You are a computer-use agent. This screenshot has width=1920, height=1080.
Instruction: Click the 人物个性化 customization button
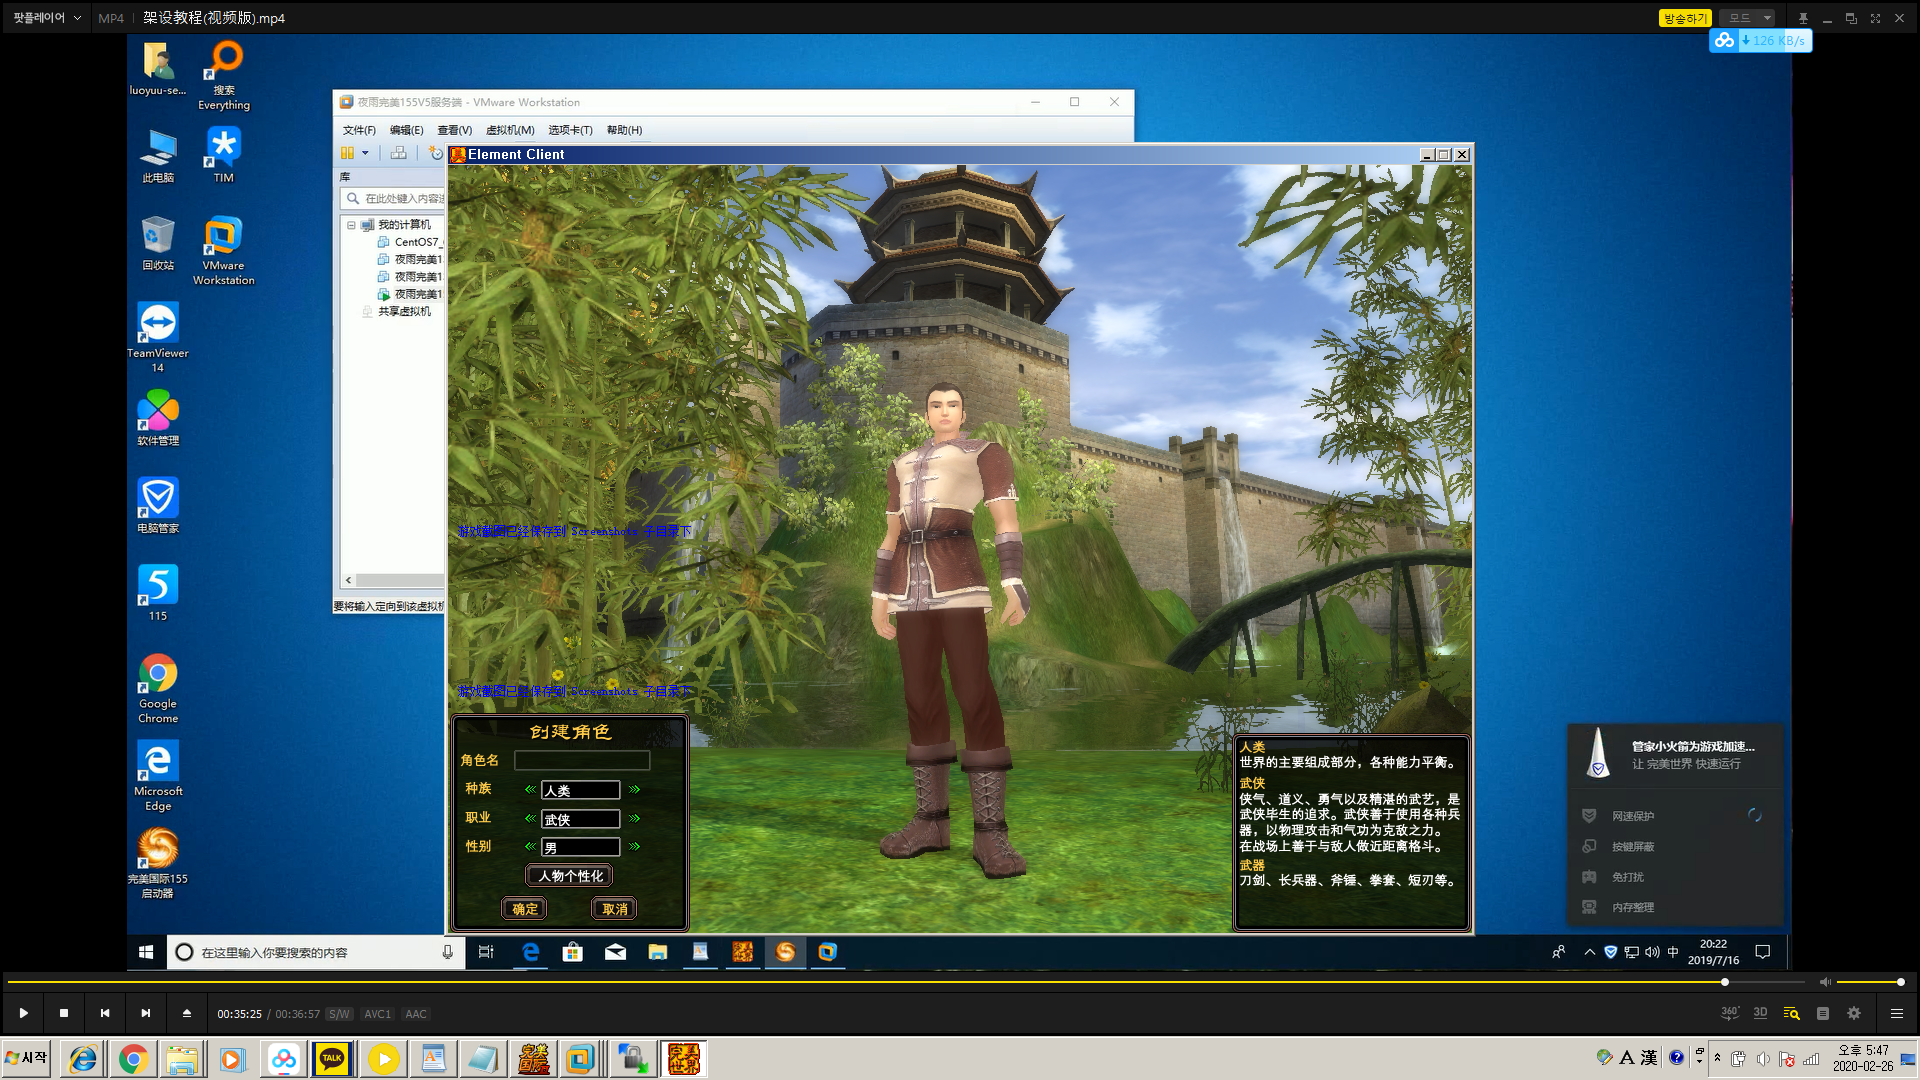569,876
